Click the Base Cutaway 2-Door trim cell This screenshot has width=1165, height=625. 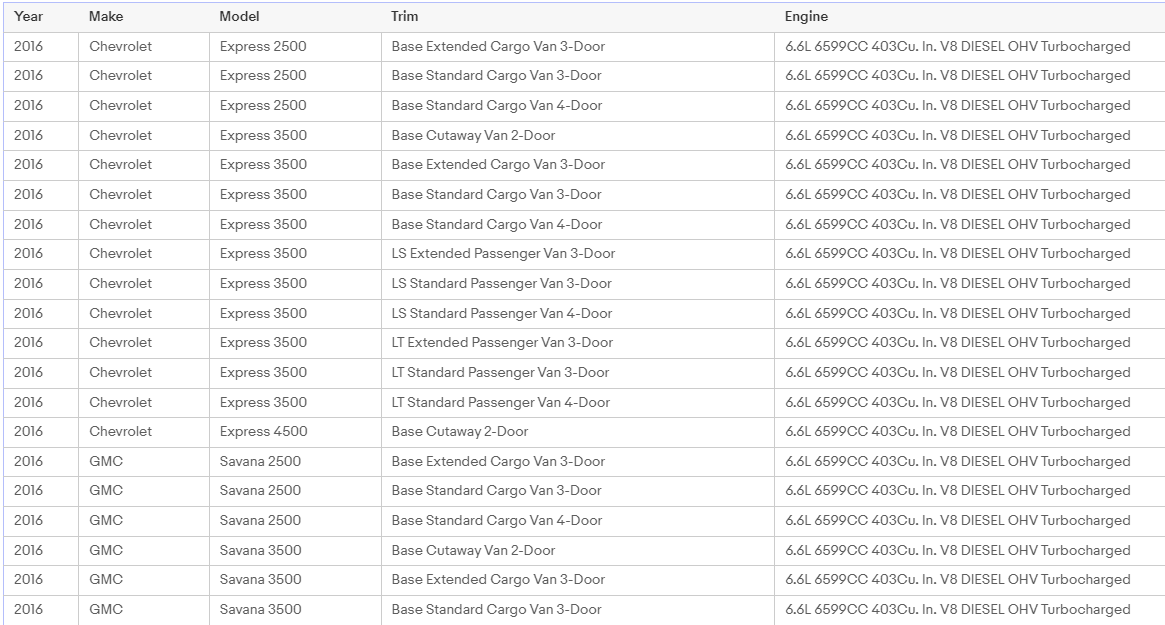coord(460,432)
